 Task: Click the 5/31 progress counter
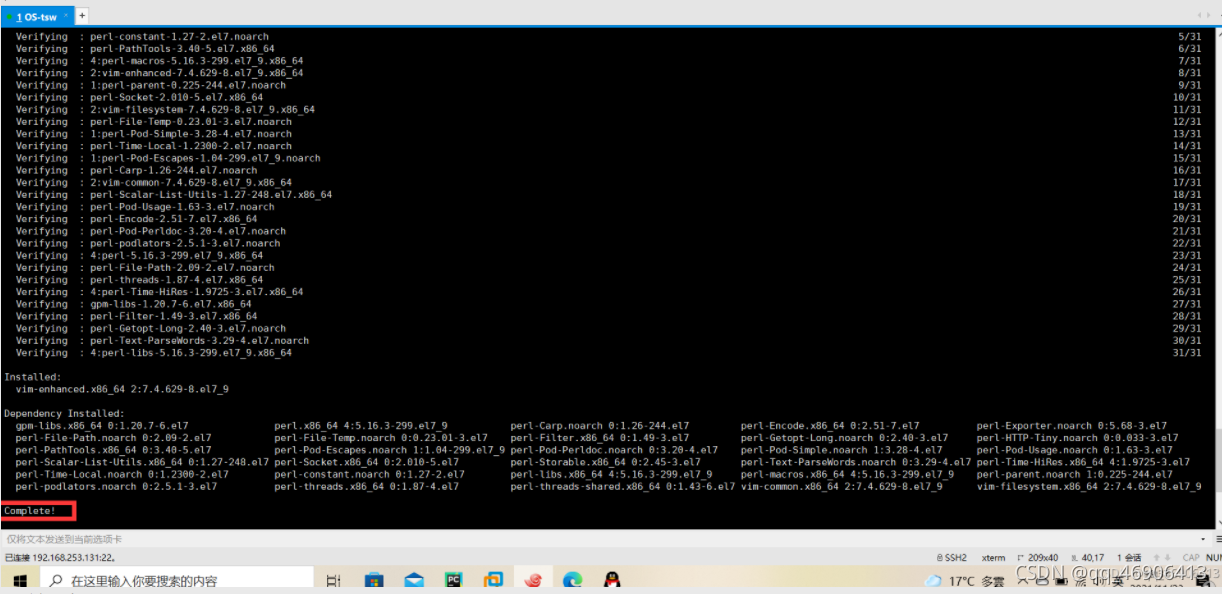[1190, 37]
